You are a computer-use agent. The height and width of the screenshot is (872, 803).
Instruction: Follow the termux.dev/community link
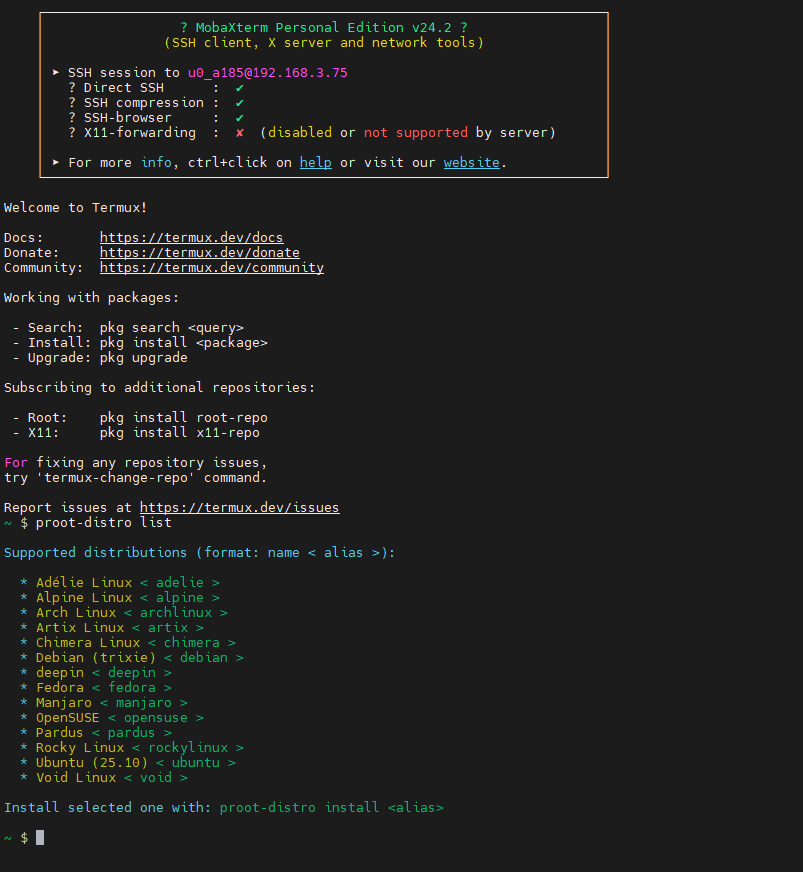tap(211, 268)
